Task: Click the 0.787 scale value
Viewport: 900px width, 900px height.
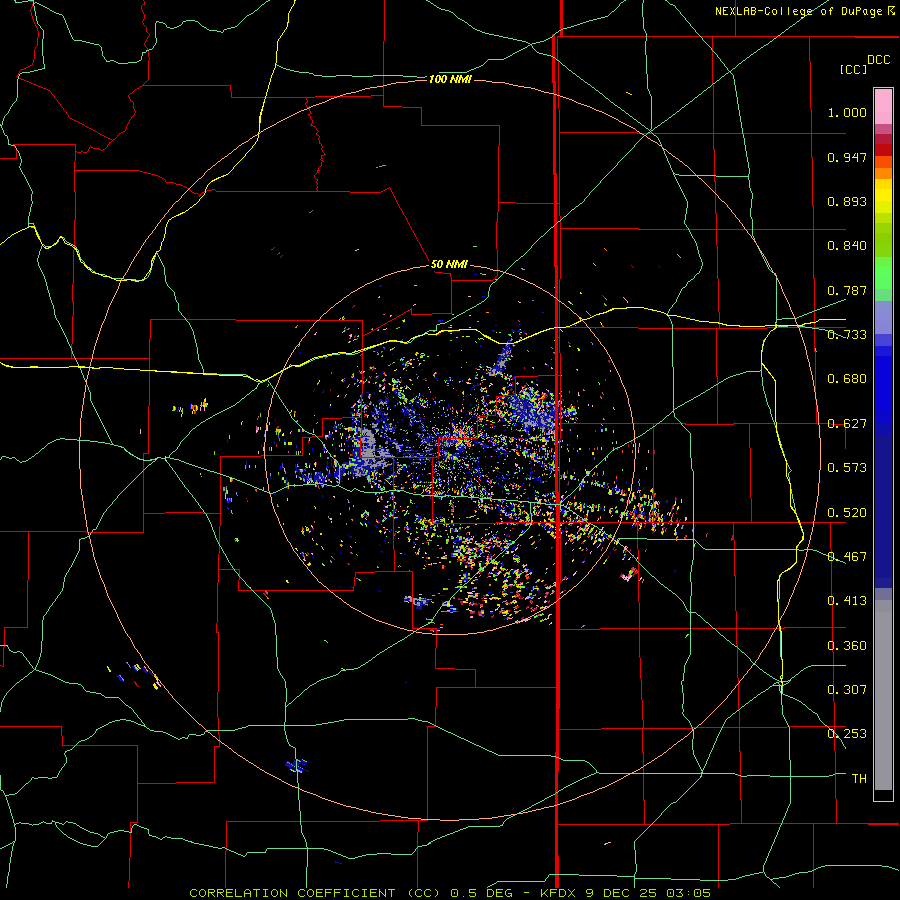Action: 847,290
